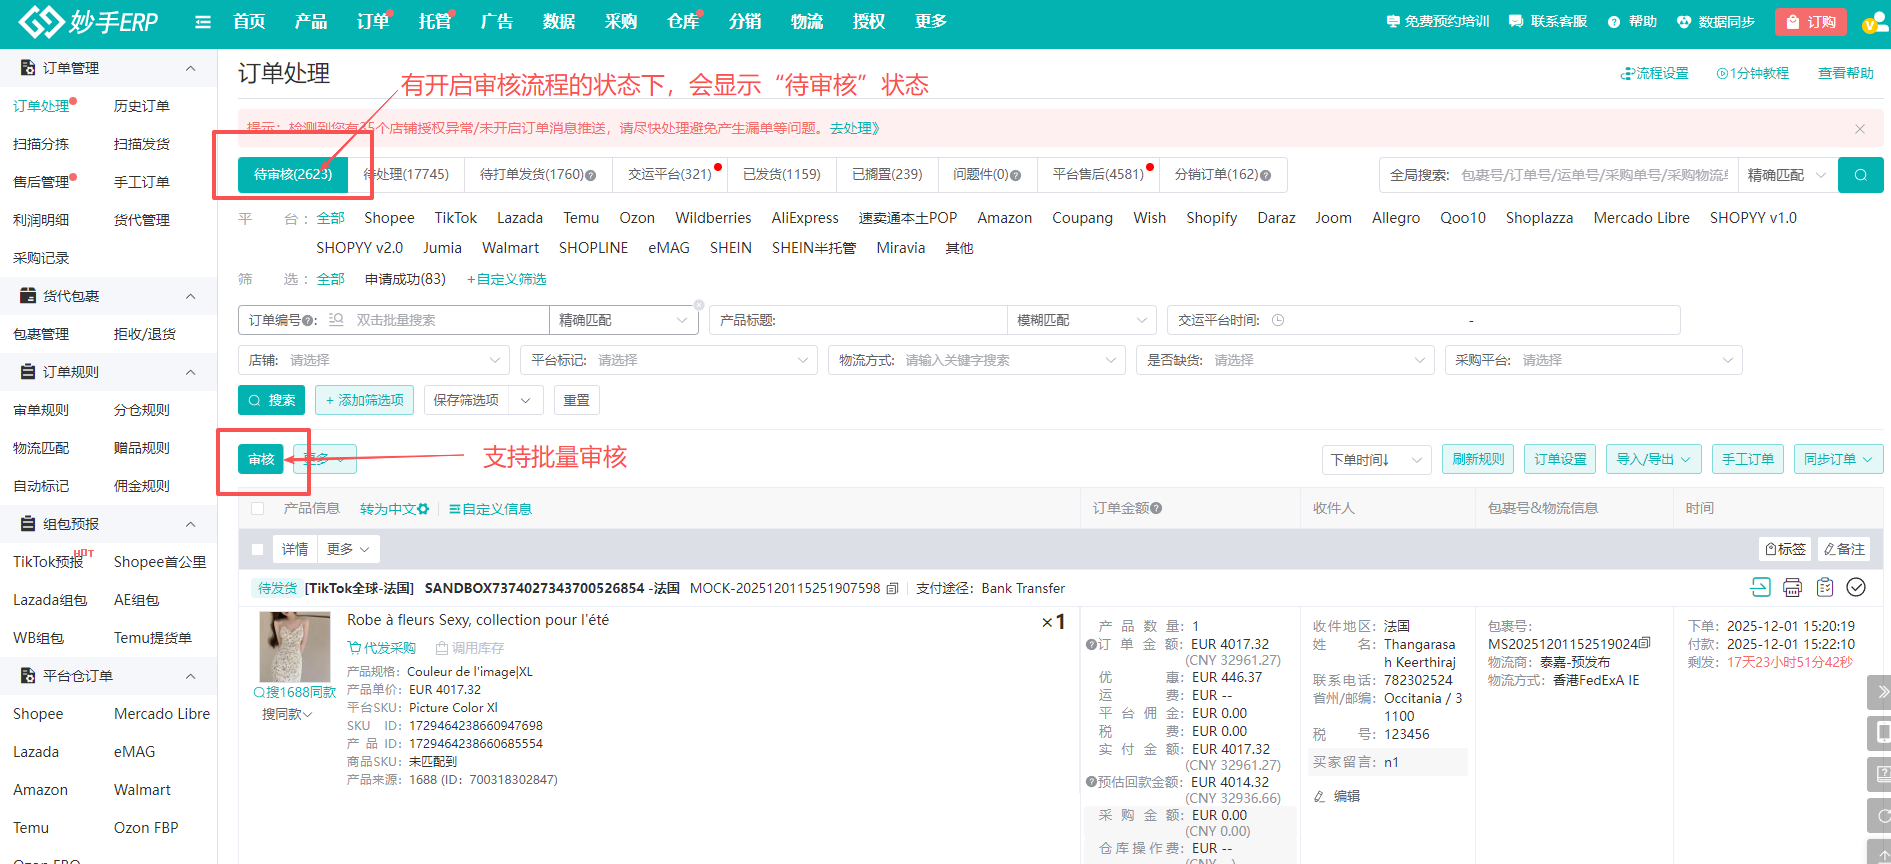Click the 重置 reset button

pos(577,400)
